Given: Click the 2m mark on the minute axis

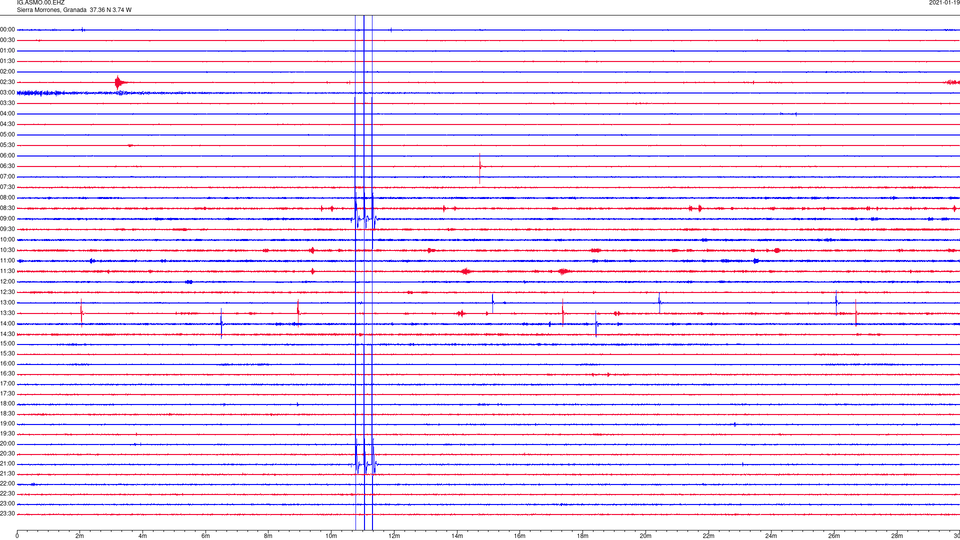Looking at the screenshot, I should [x=80, y=536].
